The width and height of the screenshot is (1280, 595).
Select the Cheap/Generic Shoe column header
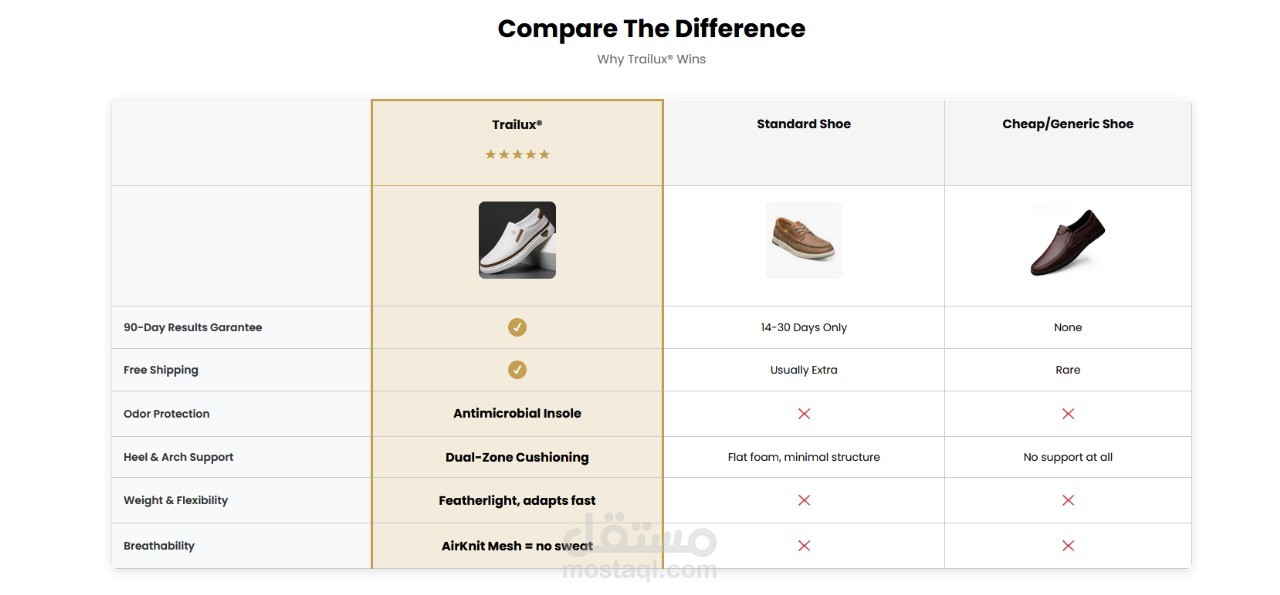click(x=1068, y=124)
